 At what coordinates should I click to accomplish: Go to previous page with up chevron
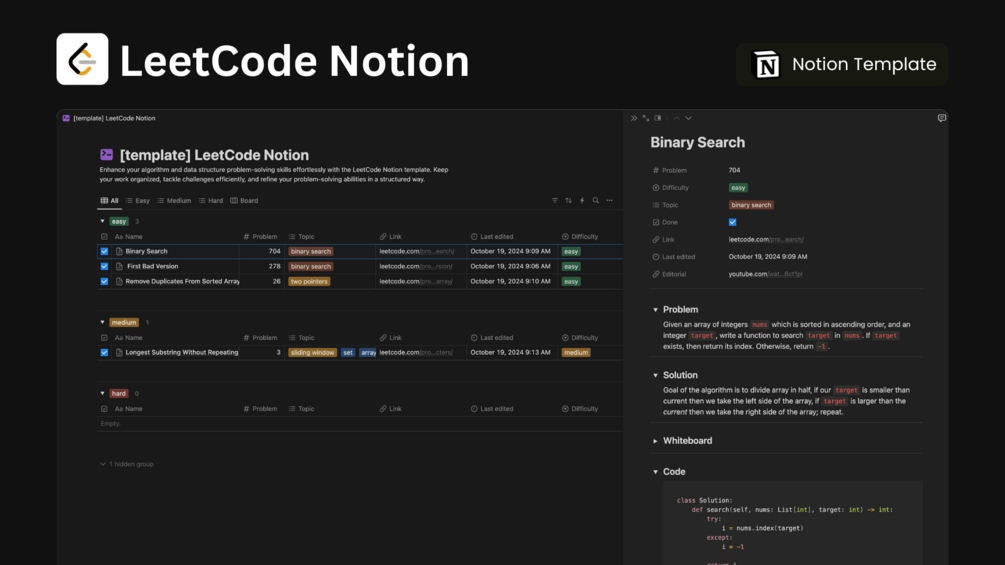pyautogui.click(x=676, y=119)
